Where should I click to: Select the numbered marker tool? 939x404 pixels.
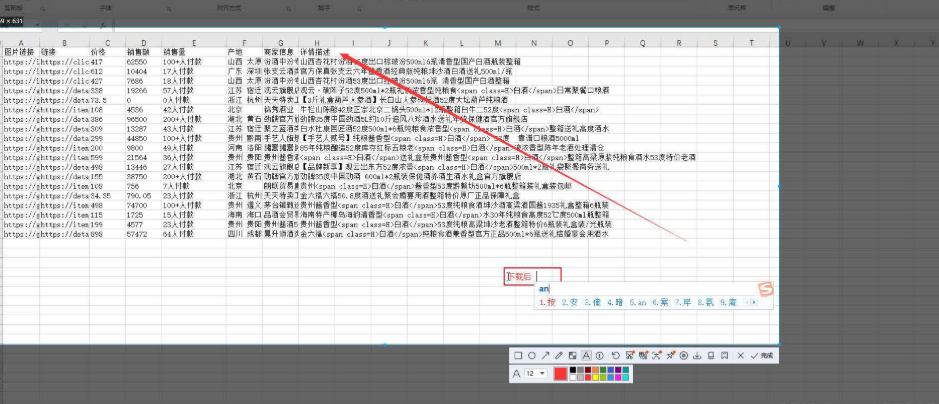click(599, 356)
